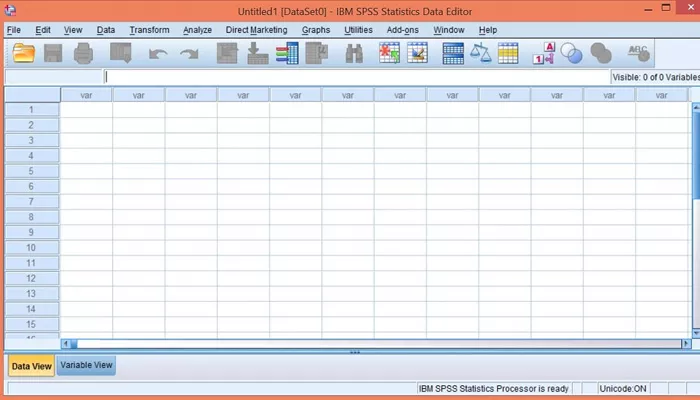Select row header 11
The image size is (700, 400).
32,263
